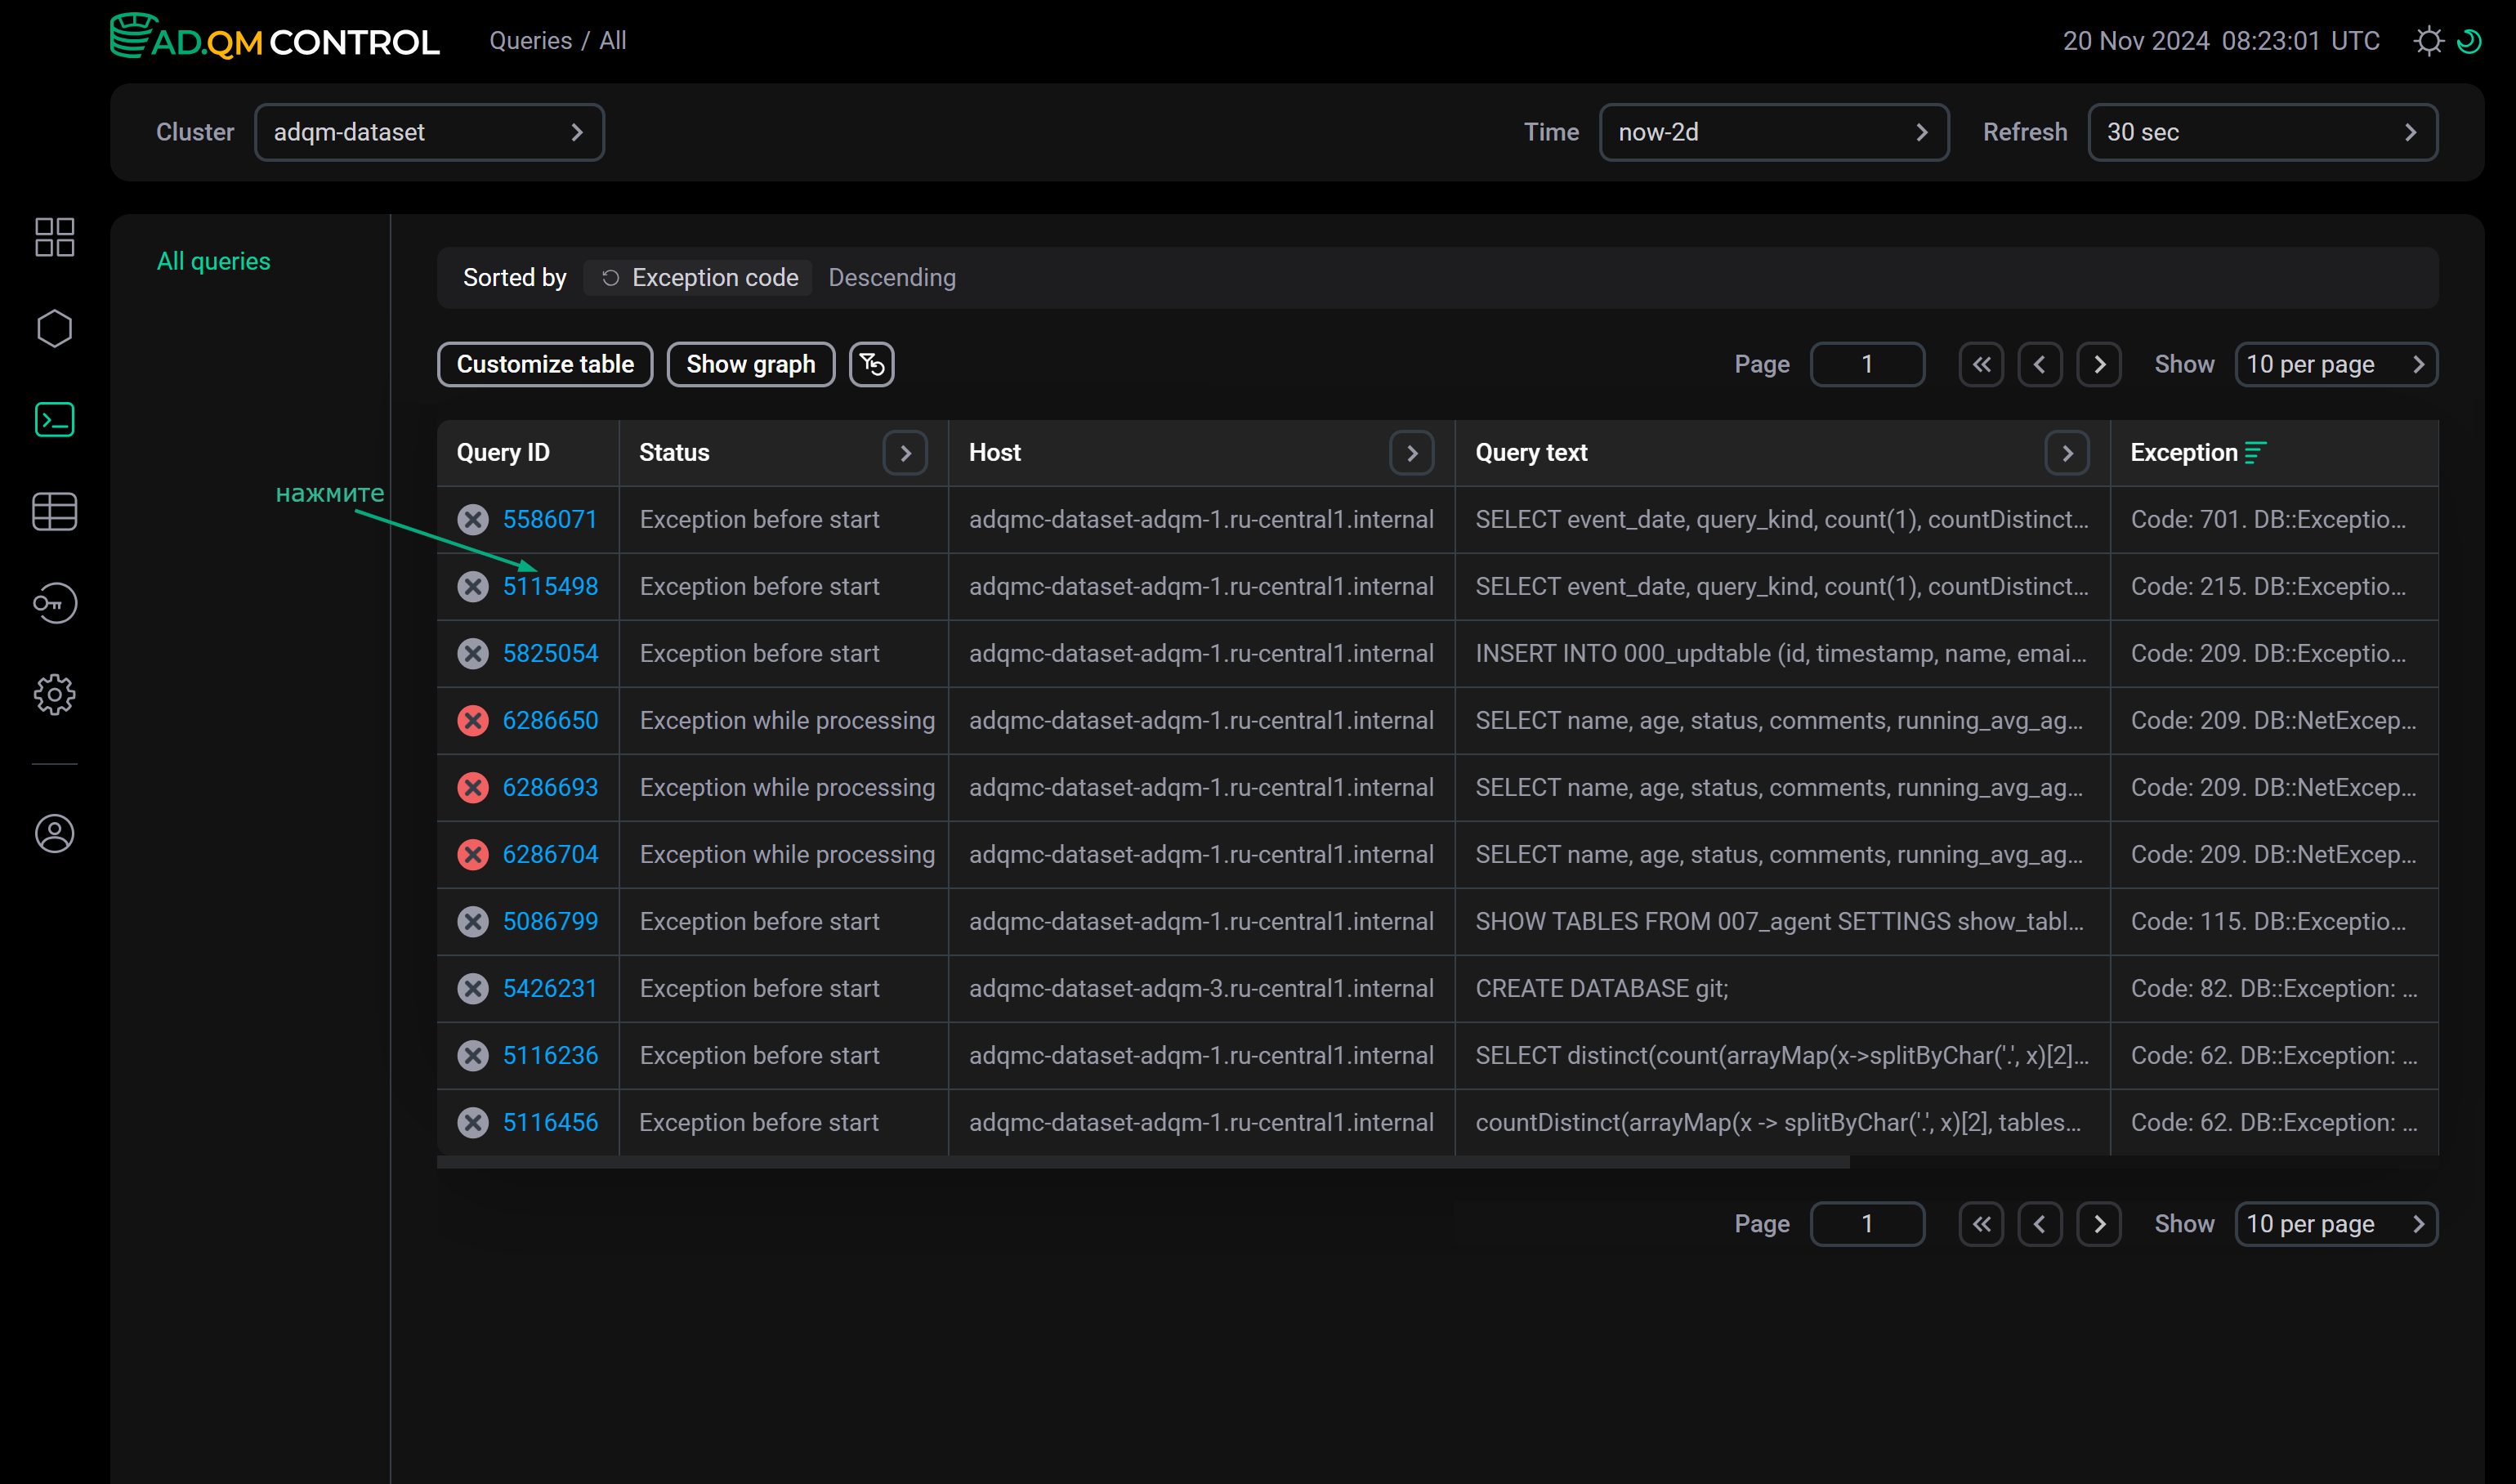Reset the Exception code sort chip

pos(610,278)
